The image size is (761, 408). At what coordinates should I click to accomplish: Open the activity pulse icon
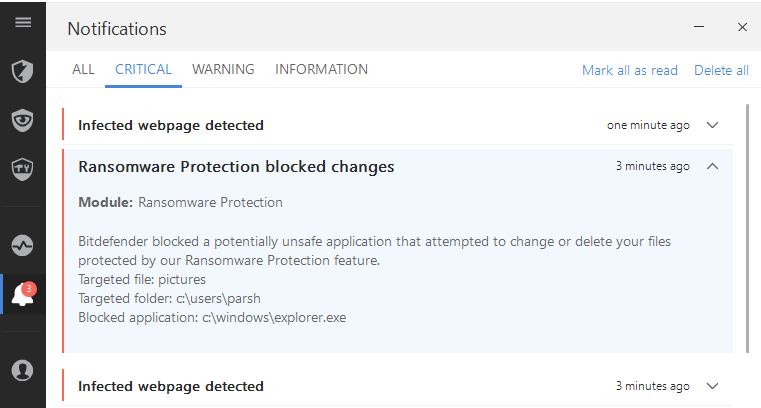22,245
